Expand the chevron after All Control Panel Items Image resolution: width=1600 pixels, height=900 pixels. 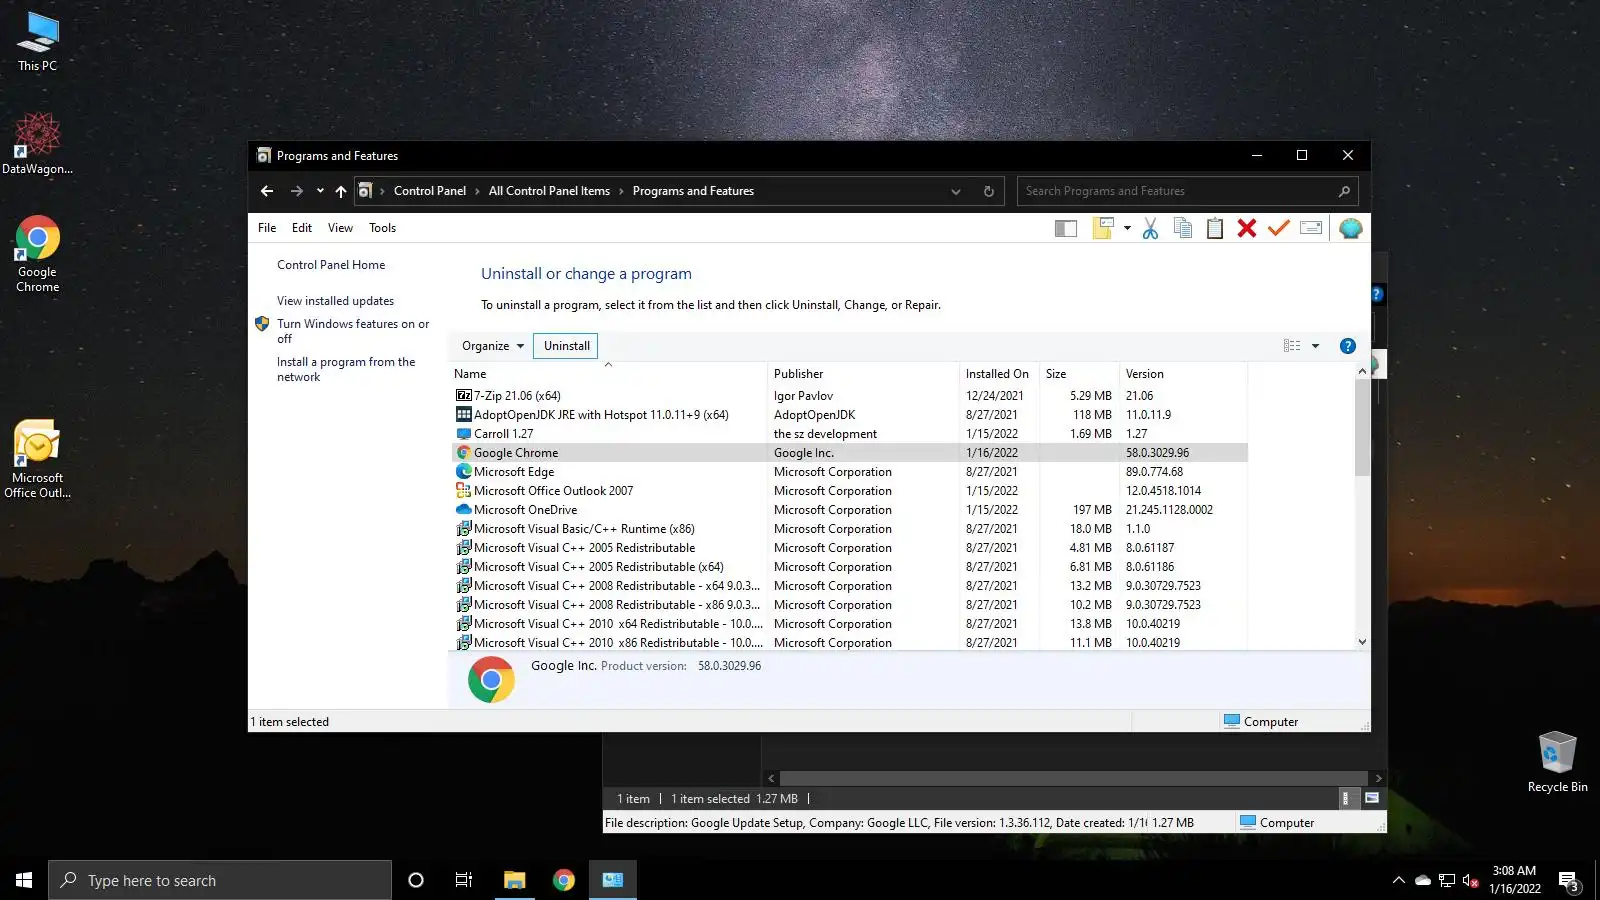point(621,191)
